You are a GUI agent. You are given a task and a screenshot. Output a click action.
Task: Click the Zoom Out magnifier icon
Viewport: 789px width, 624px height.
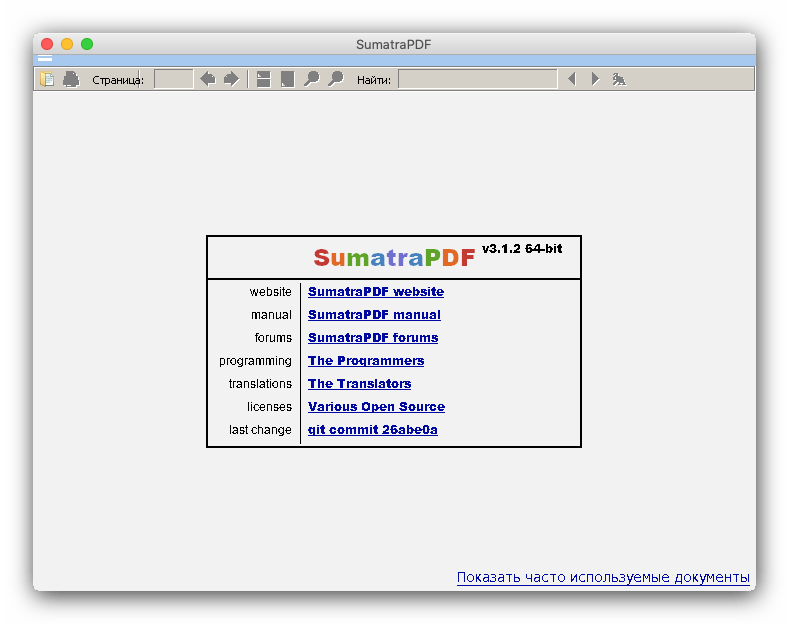point(311,79)
